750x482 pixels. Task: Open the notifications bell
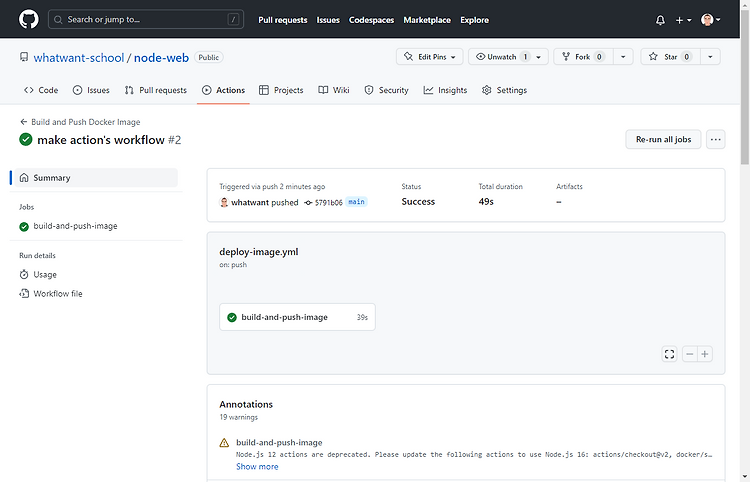660,20
